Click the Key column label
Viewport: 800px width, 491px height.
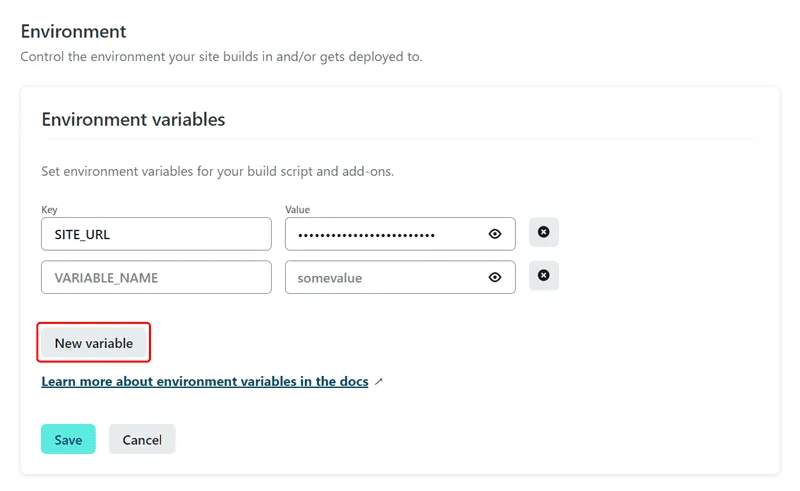[49, 209]
